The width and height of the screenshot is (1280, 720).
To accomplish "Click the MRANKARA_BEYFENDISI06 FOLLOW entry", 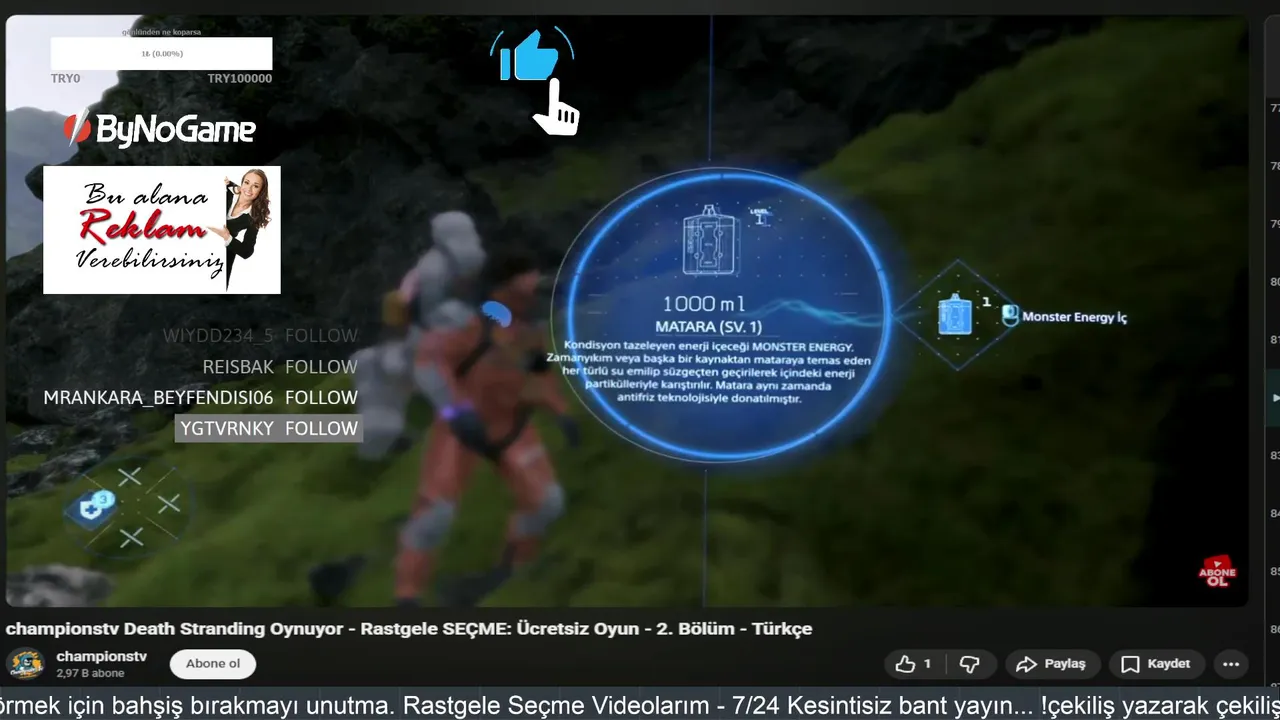I will pyautogui.click(x=200, y=397).
